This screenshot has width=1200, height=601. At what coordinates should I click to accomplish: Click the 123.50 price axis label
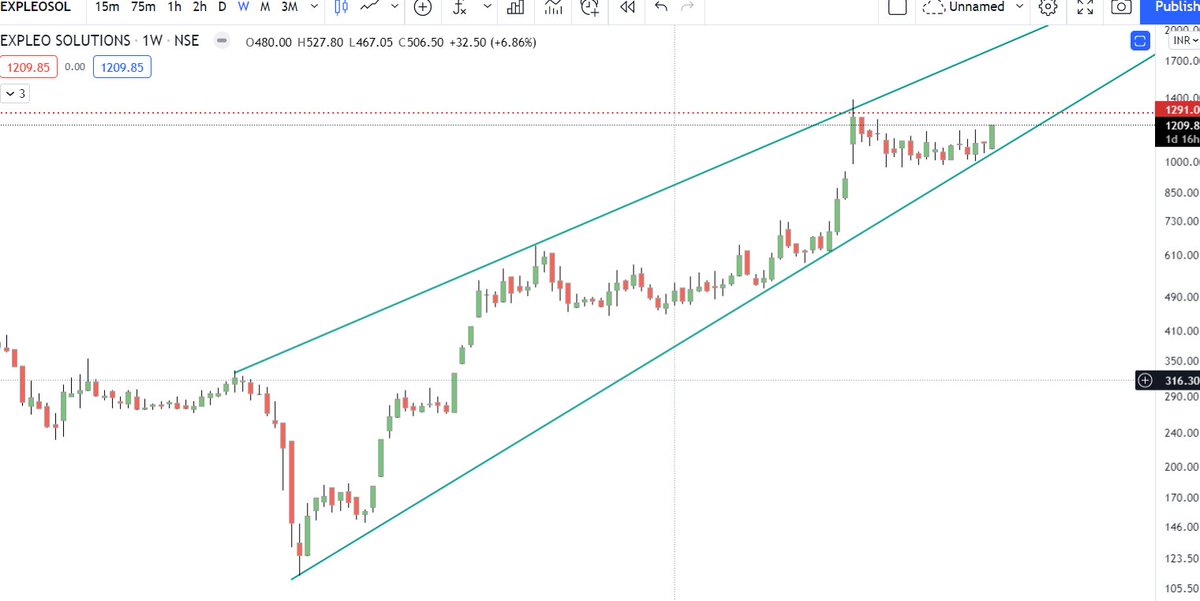point(1182,558)
